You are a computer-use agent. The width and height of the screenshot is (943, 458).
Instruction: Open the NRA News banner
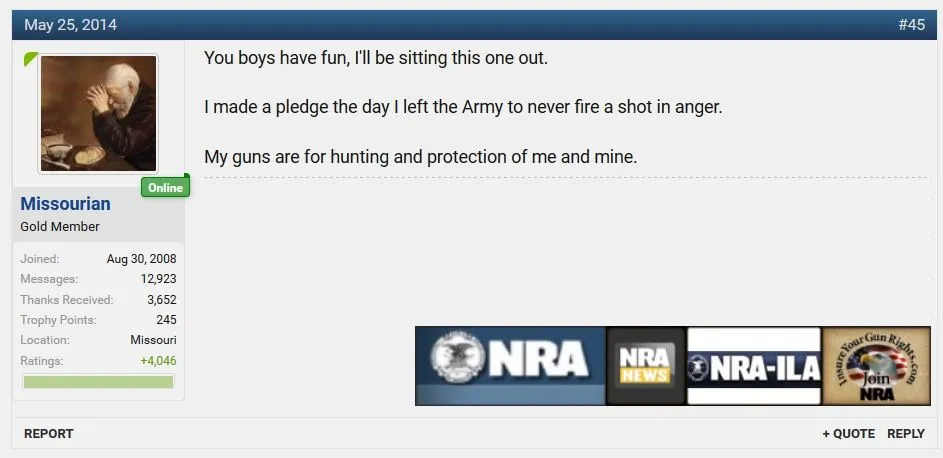tap(645, 365)
